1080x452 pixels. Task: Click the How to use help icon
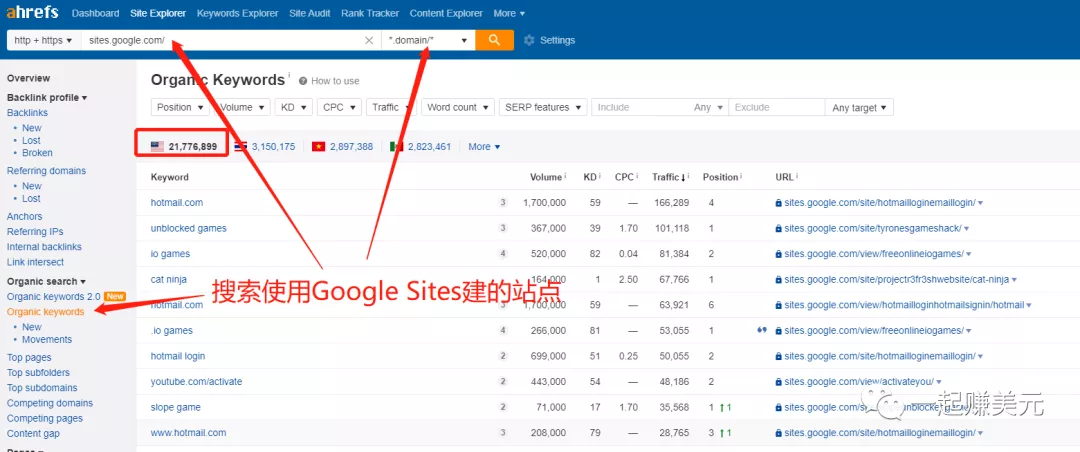tap(303, 81)
